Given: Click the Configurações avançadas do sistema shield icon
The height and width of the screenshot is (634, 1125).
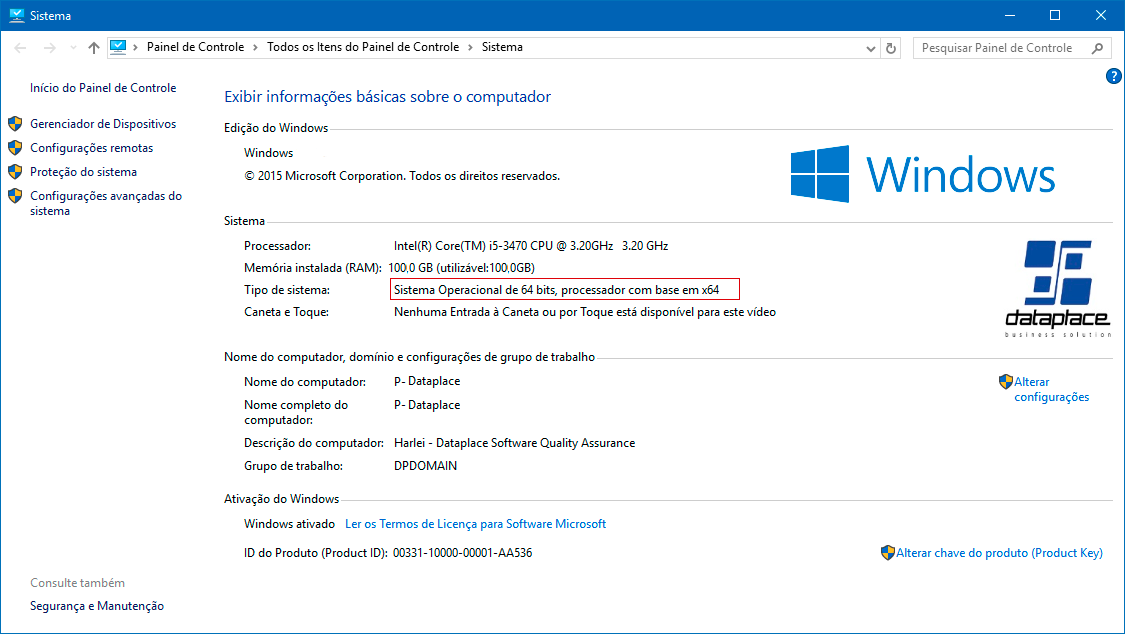Looking at the screenshot, I should point(15,195).
